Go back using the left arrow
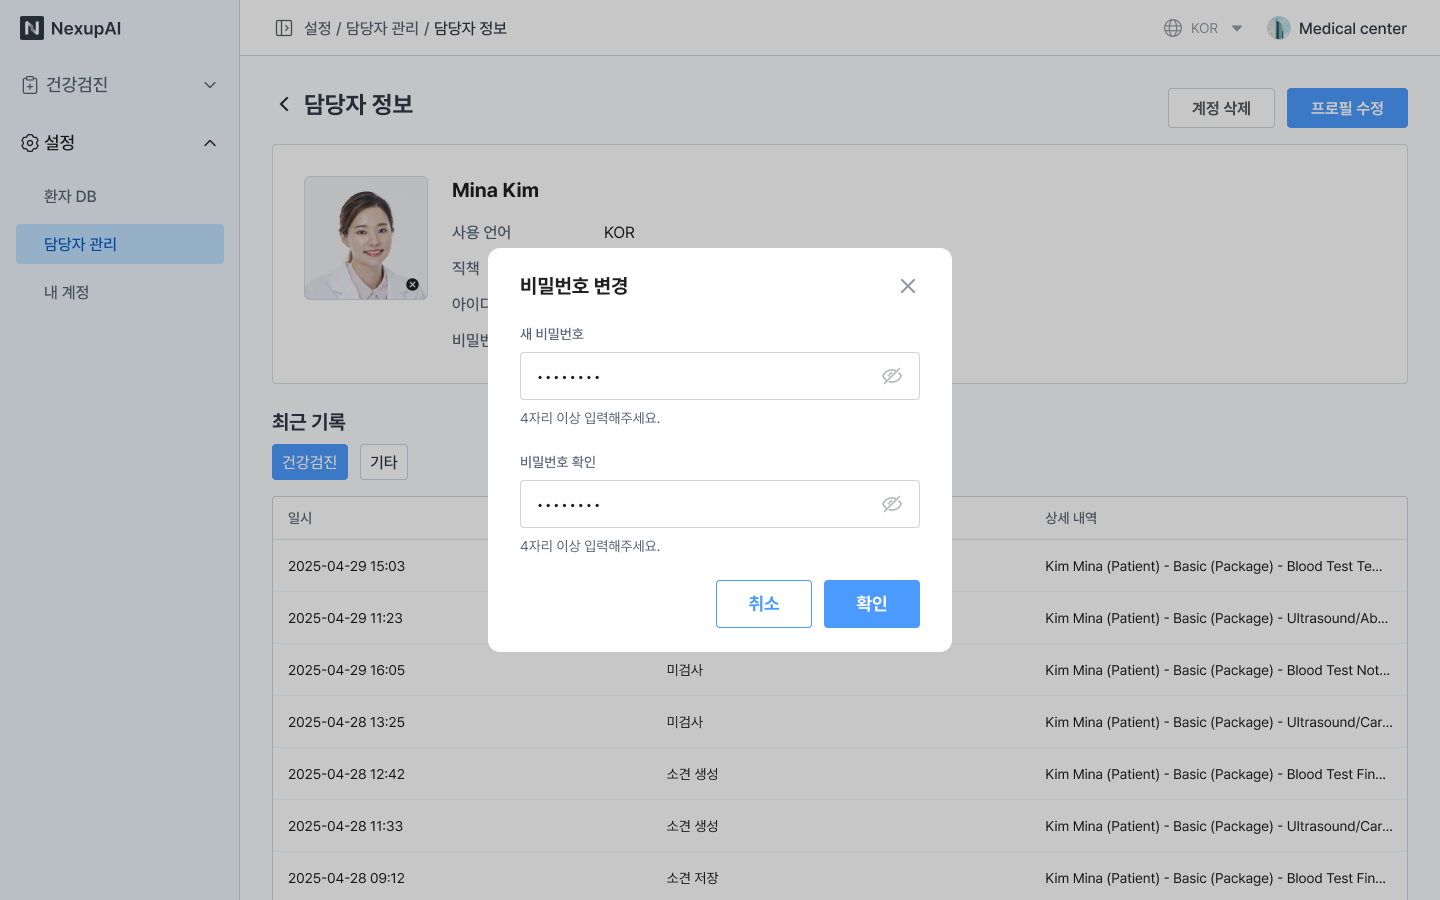1440x900 pixels. pos(284,104)
